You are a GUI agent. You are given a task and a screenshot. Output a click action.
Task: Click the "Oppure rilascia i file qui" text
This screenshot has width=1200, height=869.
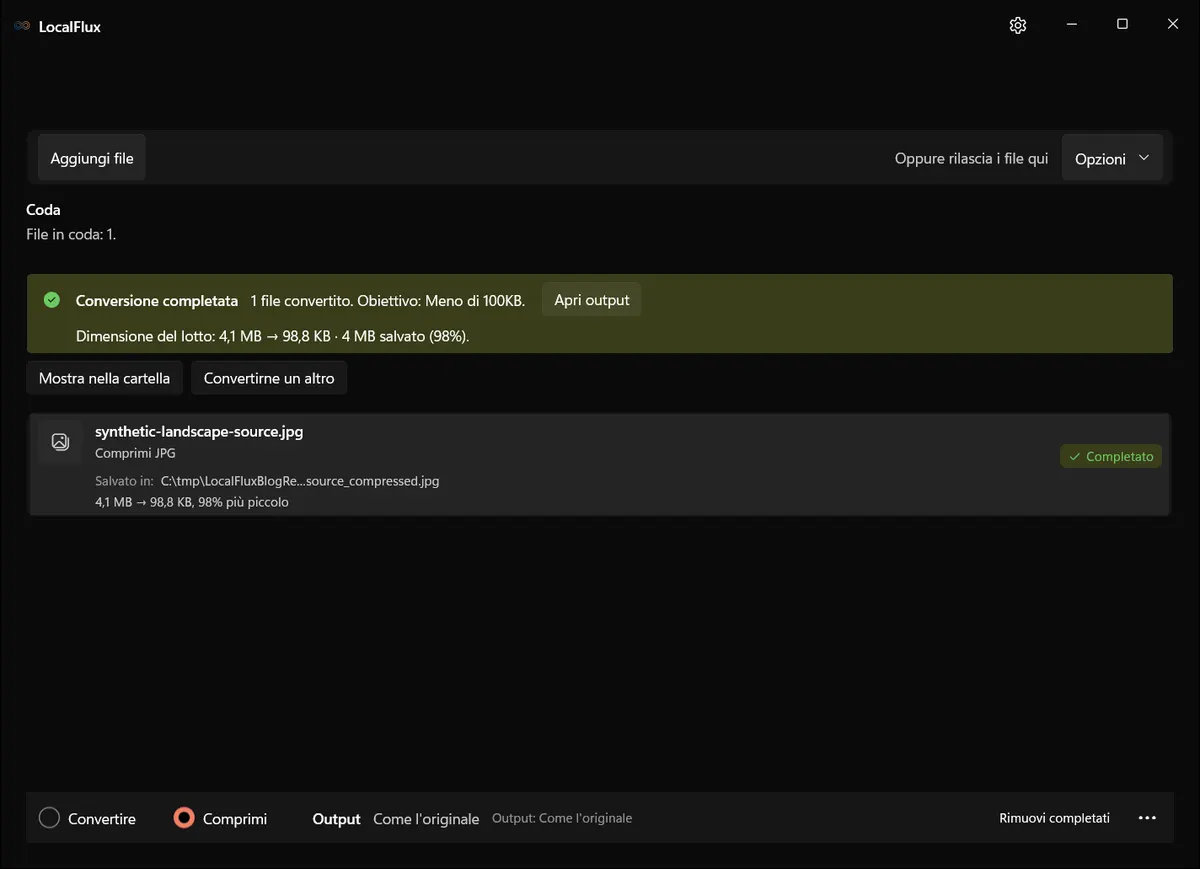(972, 159)
